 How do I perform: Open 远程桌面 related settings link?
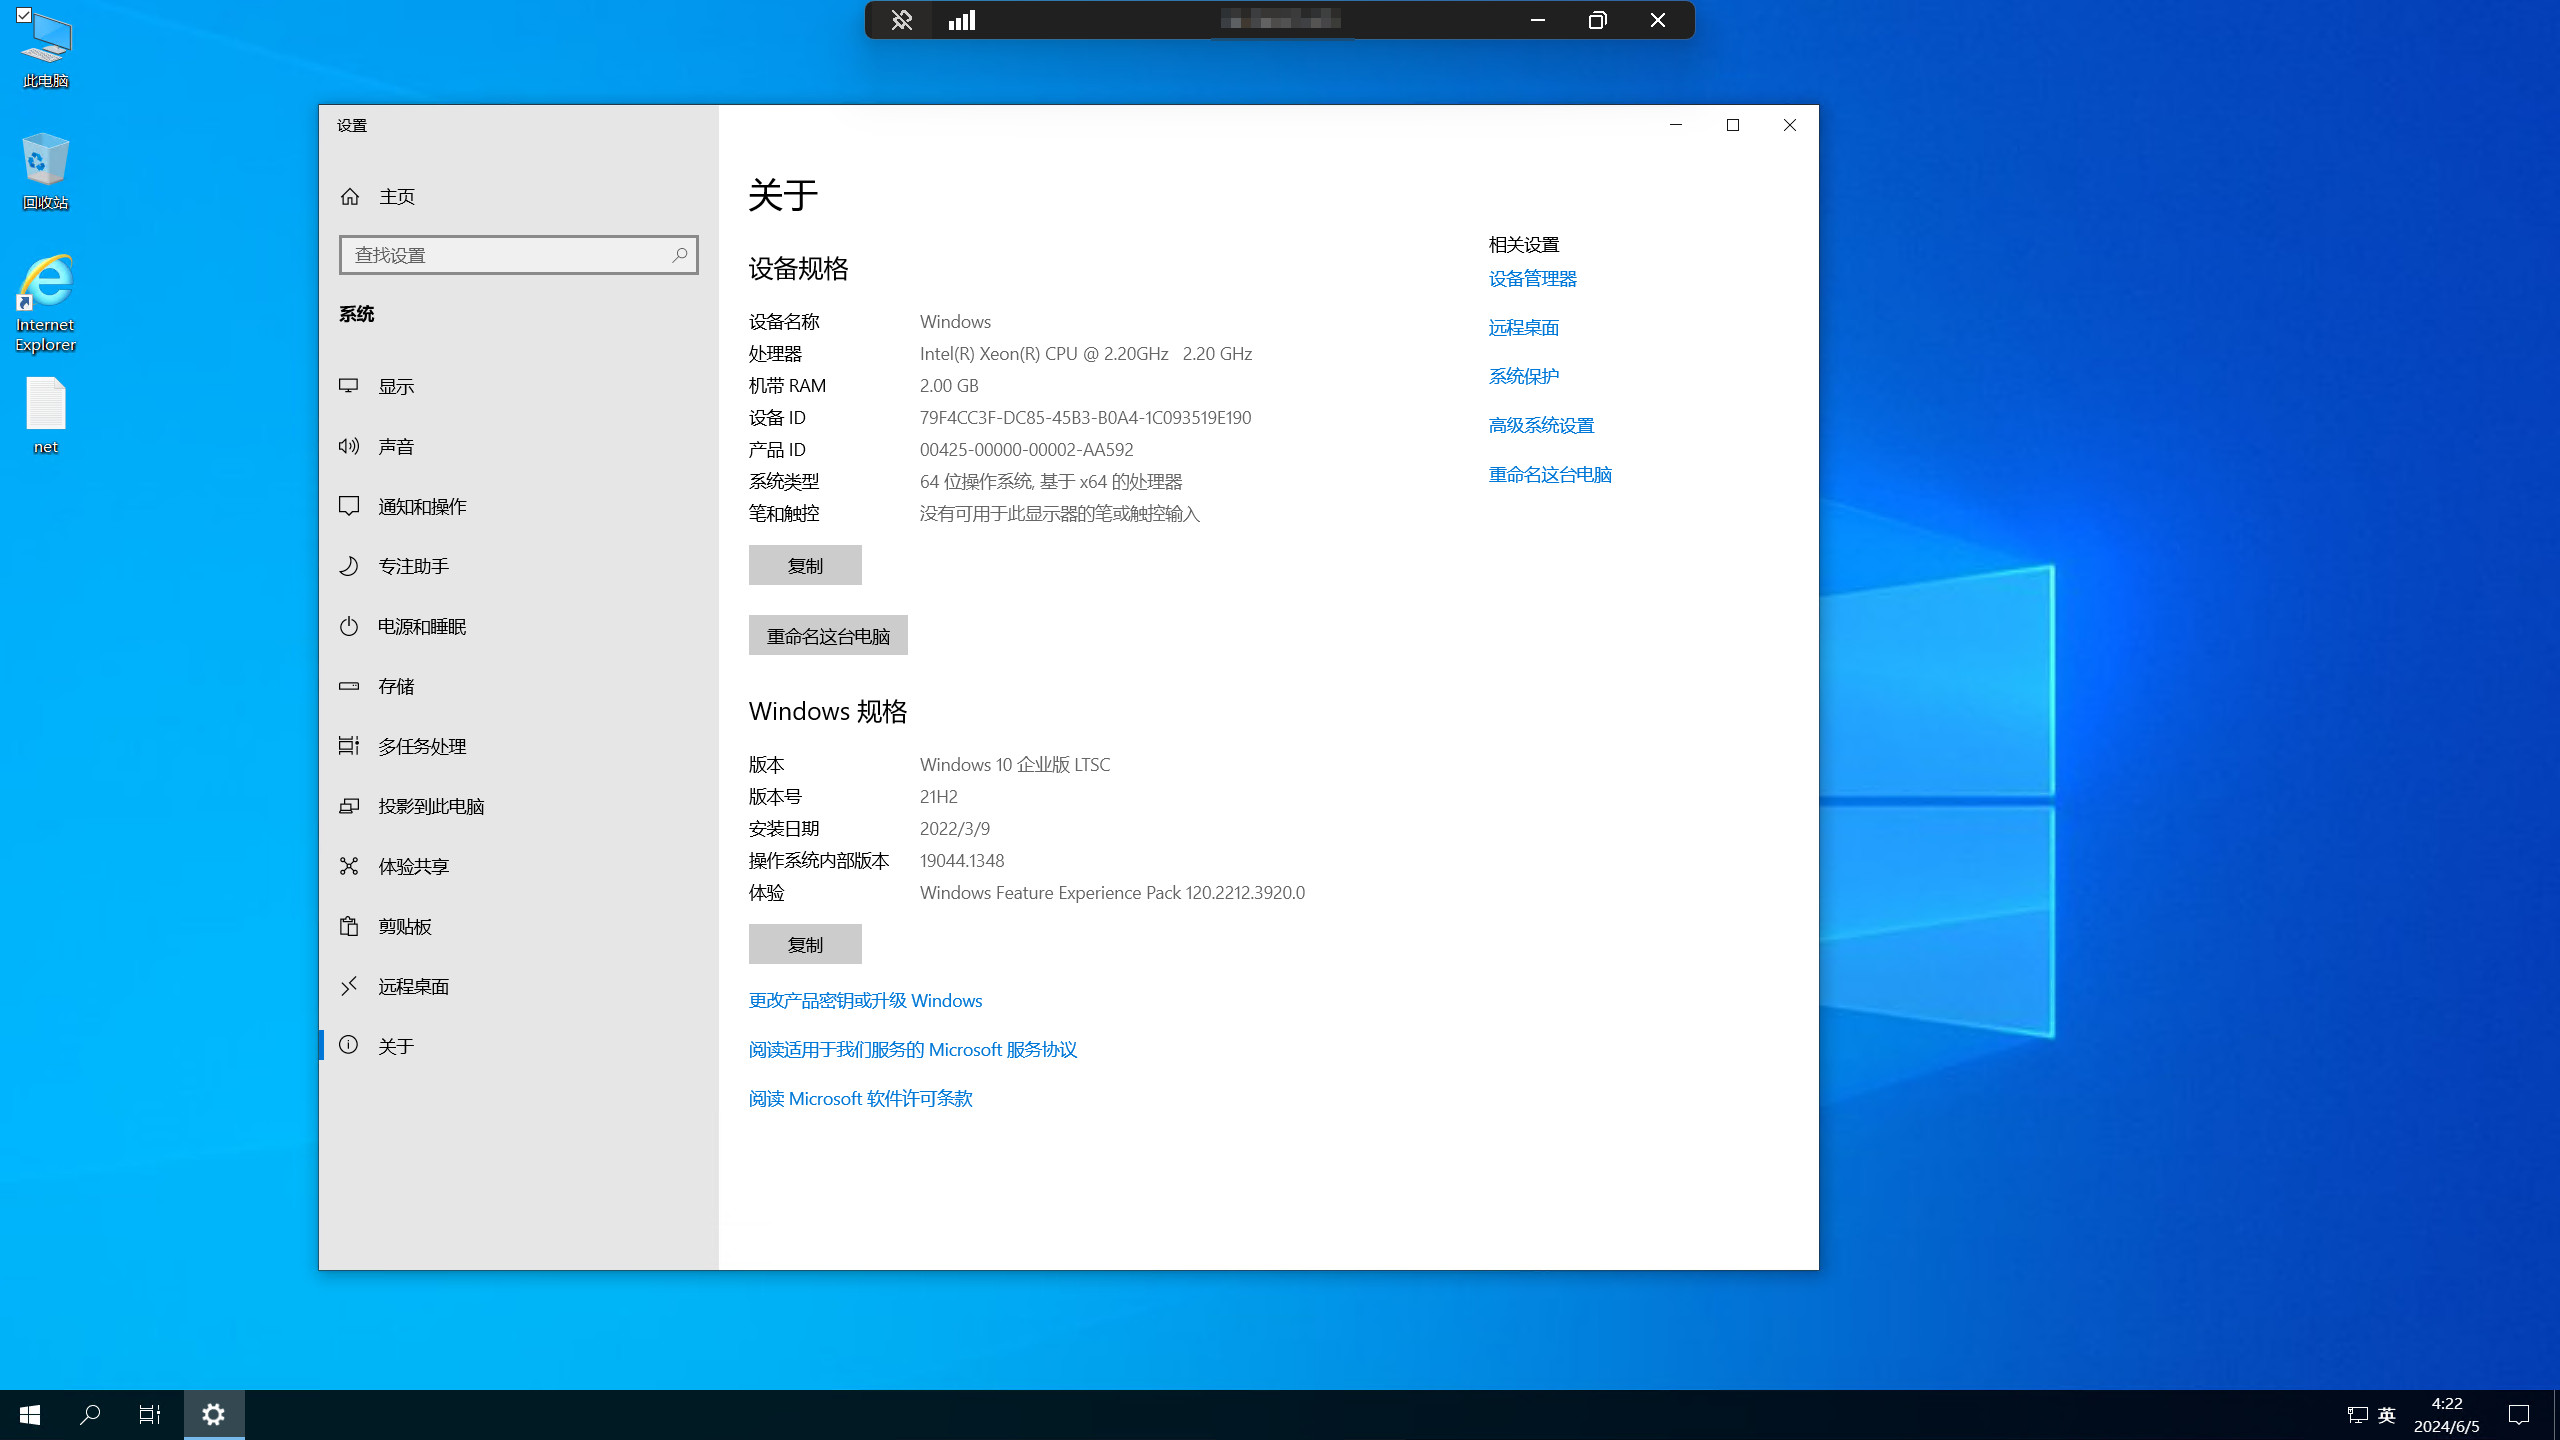1524,328
